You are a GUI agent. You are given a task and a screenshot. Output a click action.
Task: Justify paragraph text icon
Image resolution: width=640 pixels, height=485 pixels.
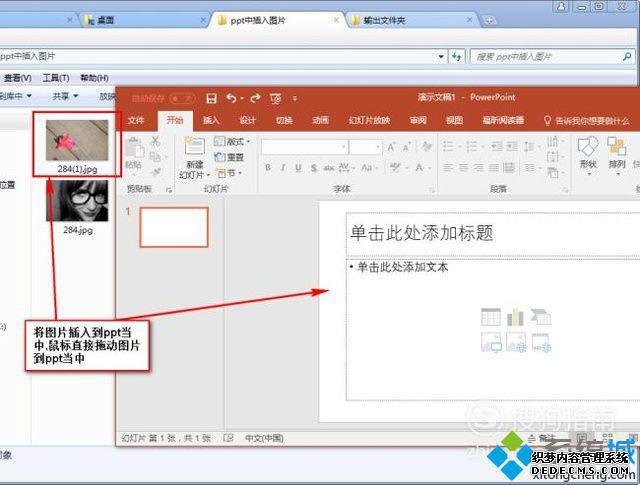coord(493,167)
